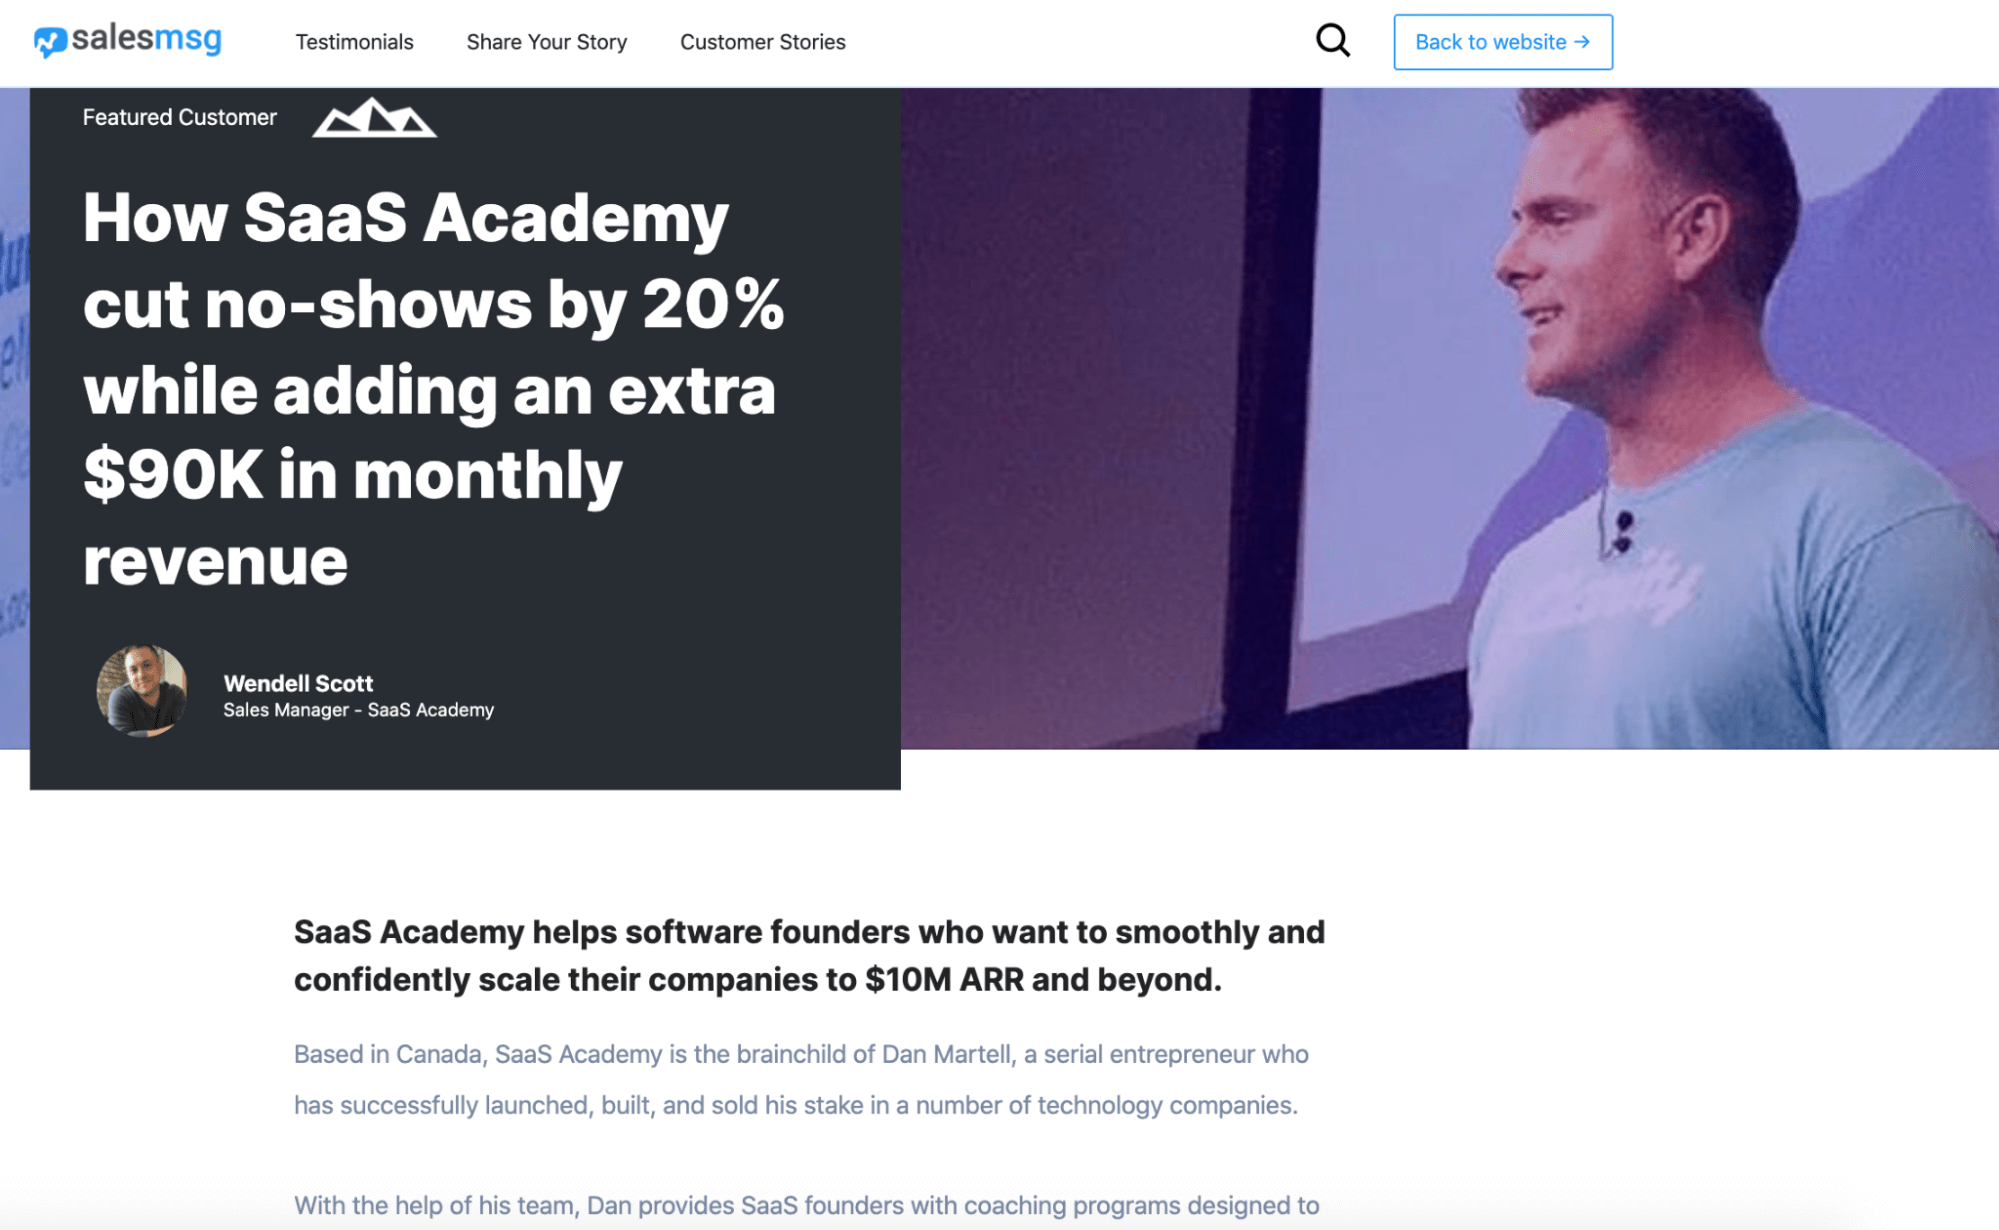Click the hero photo of the speaker
The width and height of the screenshot is (1999, 1230).
click(1449, 418)
